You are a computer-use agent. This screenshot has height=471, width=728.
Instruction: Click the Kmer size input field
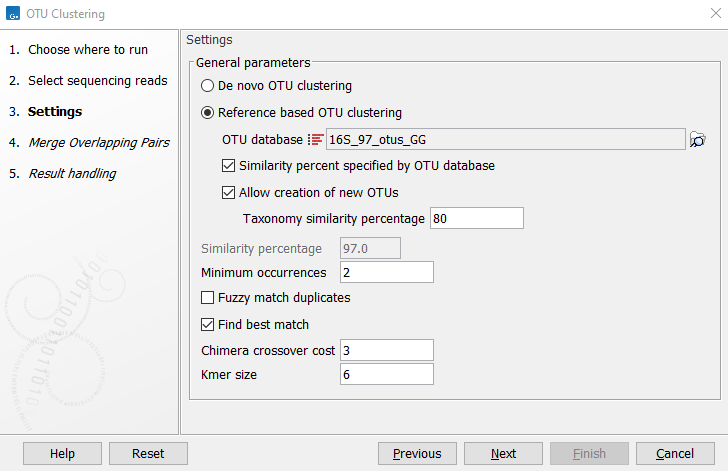tap(387, 374)
